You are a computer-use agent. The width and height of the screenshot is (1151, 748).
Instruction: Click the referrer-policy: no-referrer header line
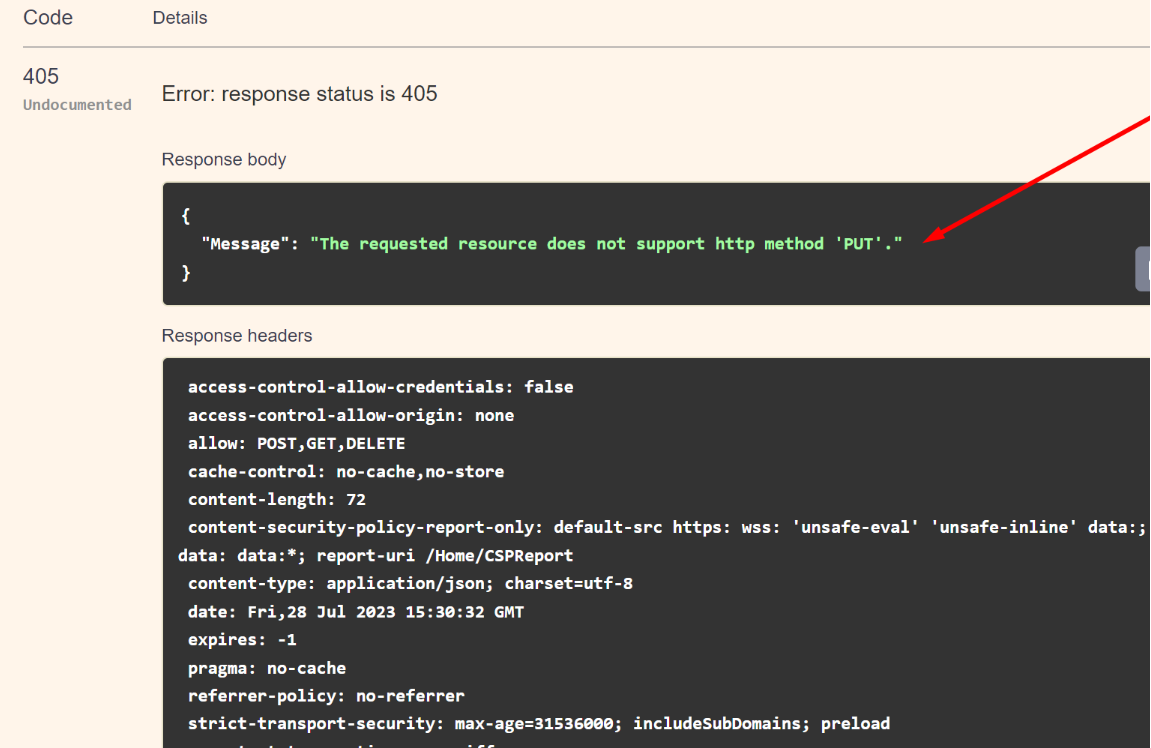click(326, 695)
